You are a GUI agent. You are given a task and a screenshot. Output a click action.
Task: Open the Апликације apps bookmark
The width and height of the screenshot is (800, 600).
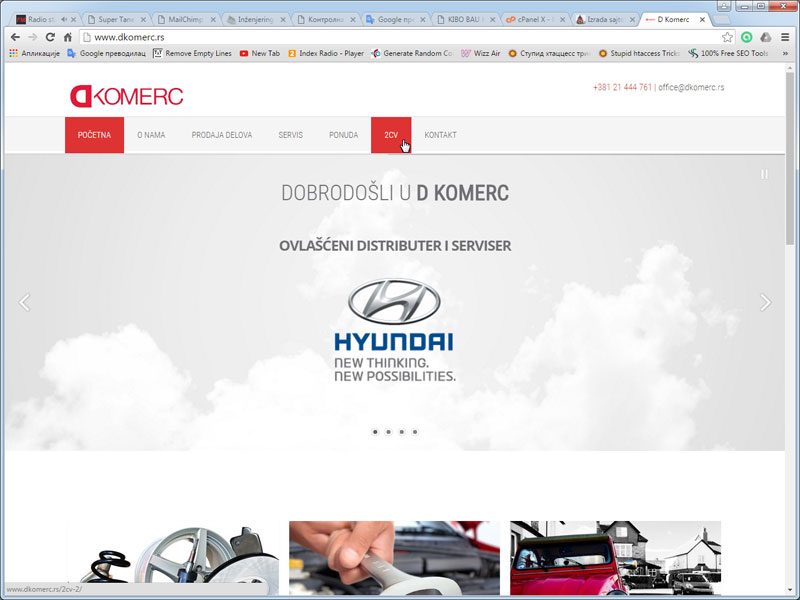[34, 53]
